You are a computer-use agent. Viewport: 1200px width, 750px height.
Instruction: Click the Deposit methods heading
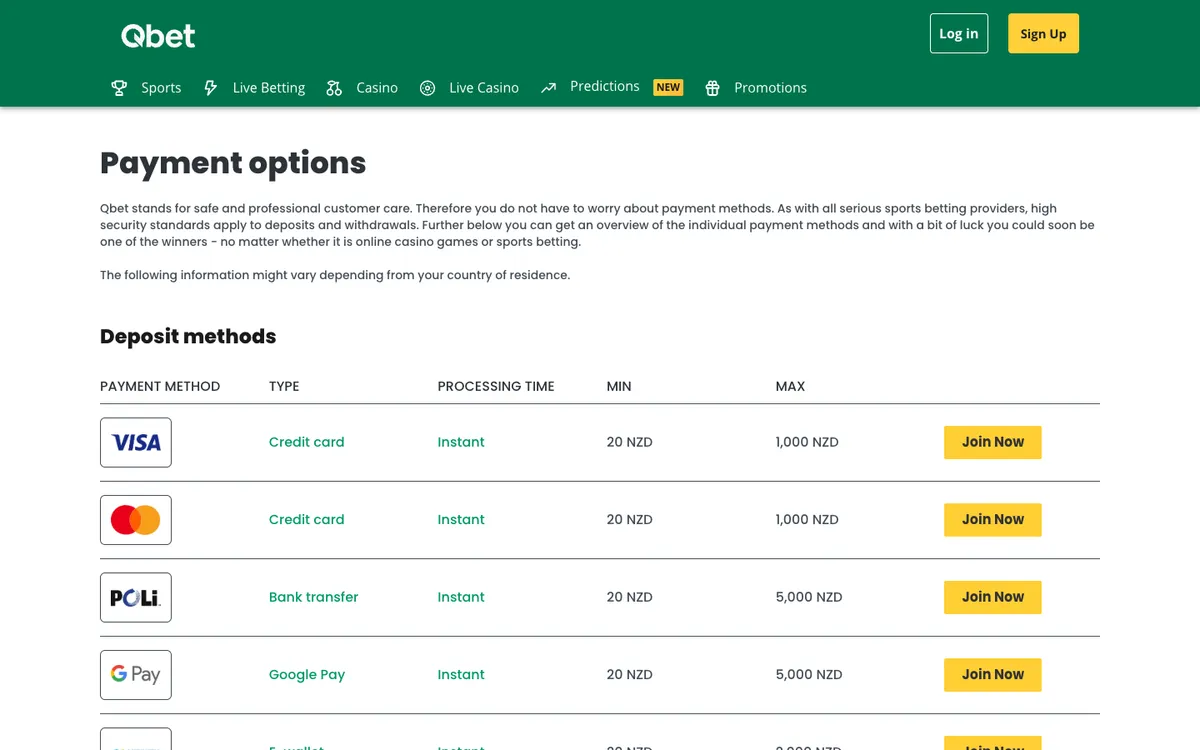click(x=188, y=337)
